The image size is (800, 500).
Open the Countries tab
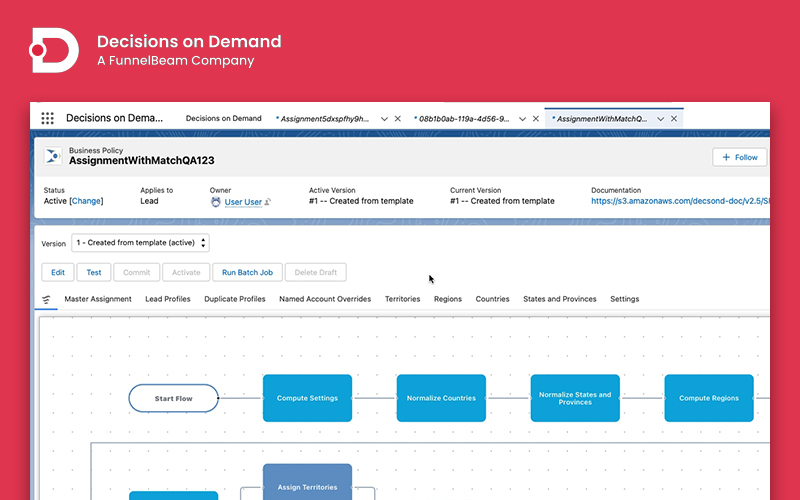coord(492,299)
